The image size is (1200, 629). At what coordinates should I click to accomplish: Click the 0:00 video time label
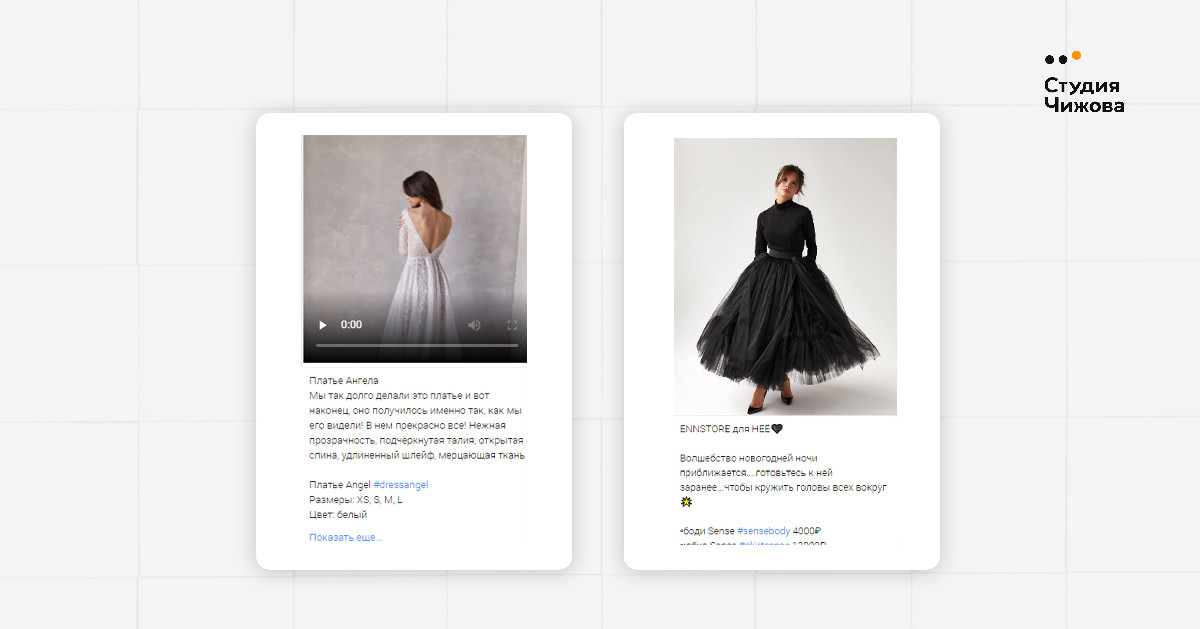[x=351, y=325]
